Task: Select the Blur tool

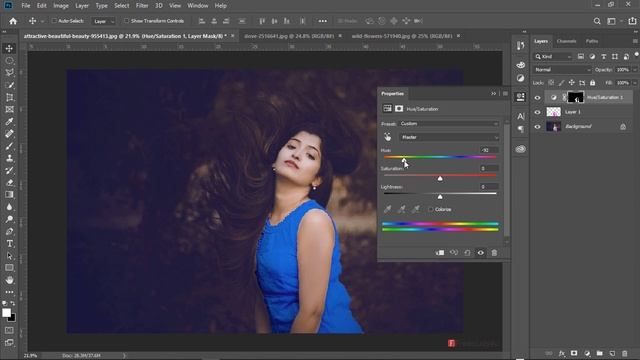Action: pyautogui.click(x=9, y=207)
